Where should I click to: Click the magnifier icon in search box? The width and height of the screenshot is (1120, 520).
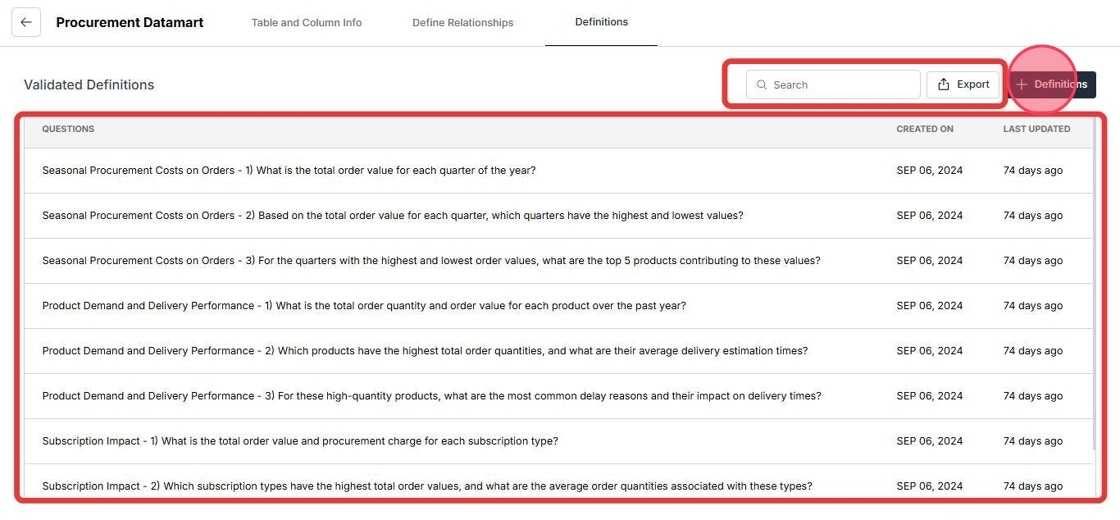(x=761, y=84)
